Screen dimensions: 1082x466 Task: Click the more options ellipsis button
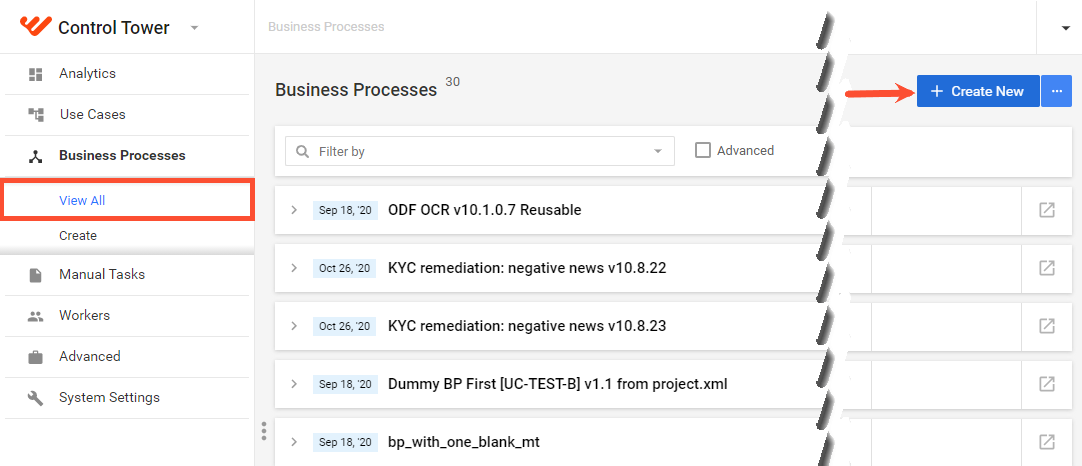(1056, 91)
